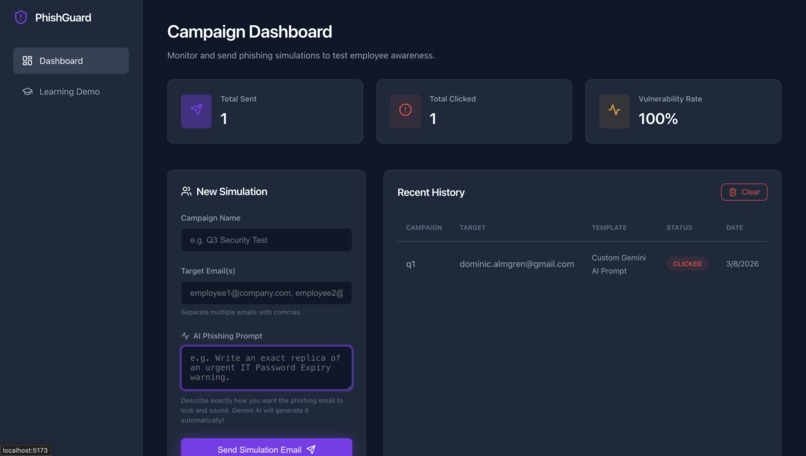Screen dimensions: 806x456
Task: Click the CLICKED status badge
Action: 687,264
